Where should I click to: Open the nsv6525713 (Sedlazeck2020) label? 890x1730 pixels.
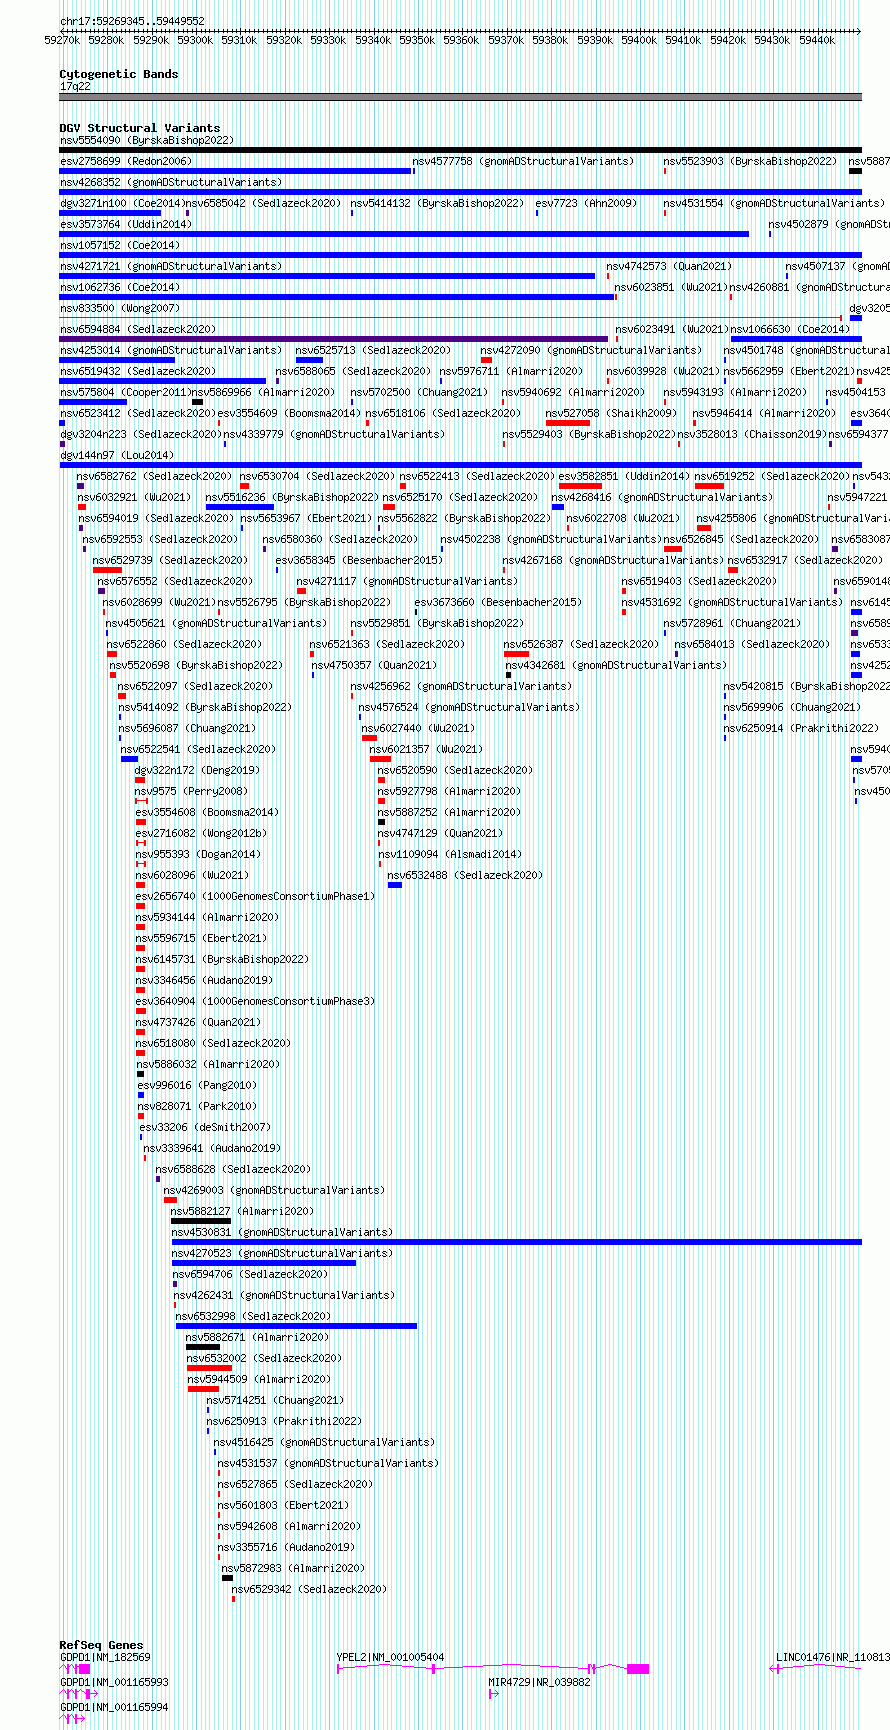tap(373, 350)
